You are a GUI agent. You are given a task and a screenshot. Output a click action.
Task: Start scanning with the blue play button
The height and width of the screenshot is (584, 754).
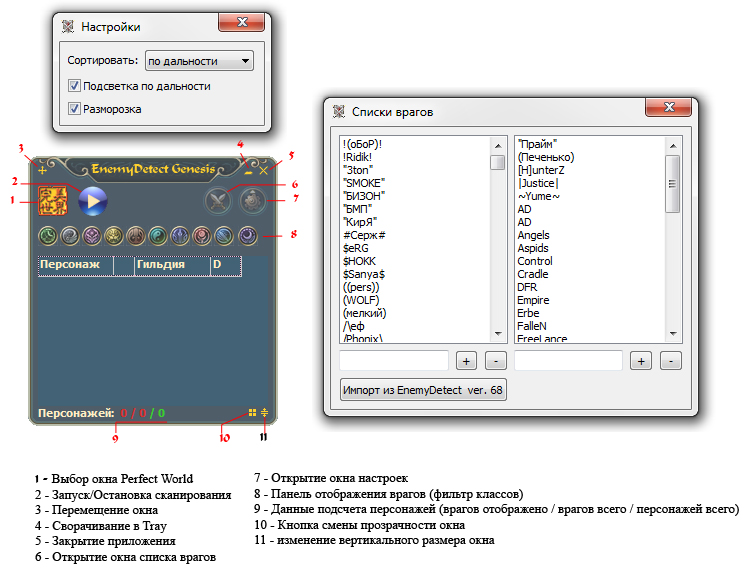click(x=93, y=201)
